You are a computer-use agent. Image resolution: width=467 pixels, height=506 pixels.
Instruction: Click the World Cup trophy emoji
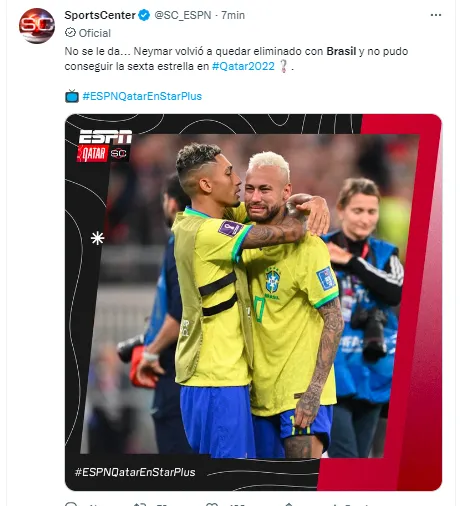tap(283, 66)
